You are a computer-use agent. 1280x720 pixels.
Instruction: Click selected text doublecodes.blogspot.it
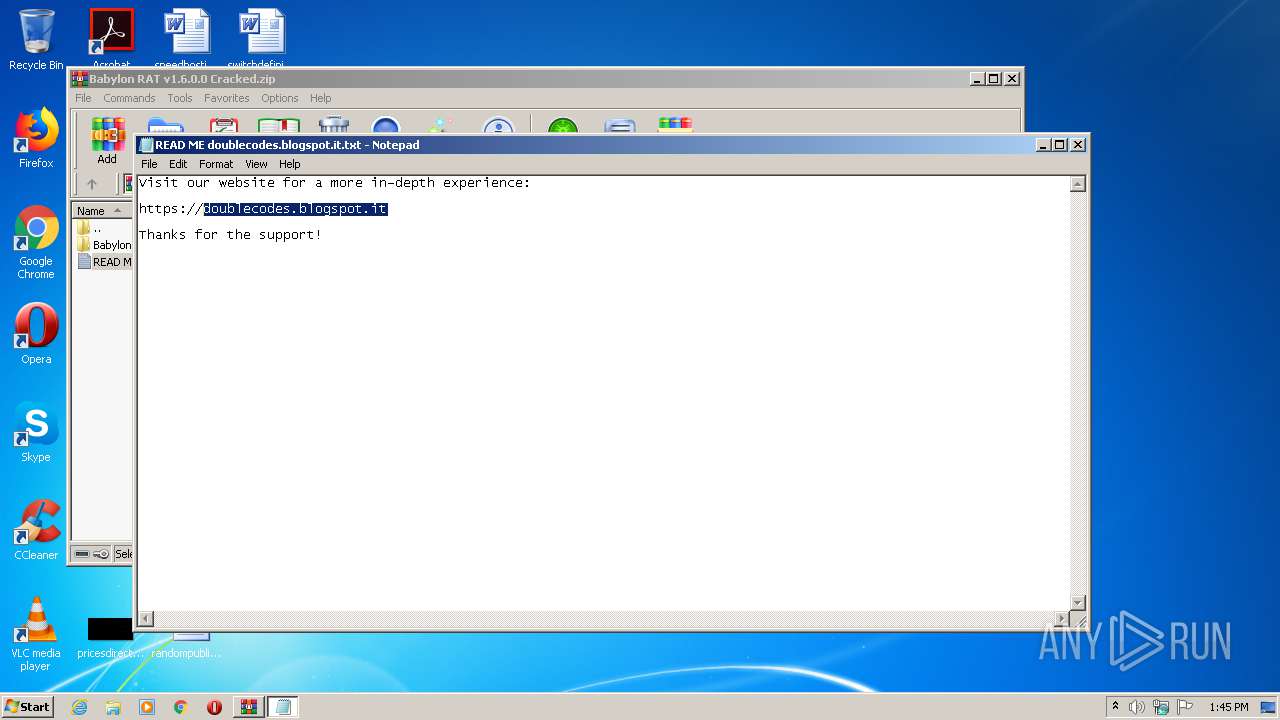click(x=295, y=209)
